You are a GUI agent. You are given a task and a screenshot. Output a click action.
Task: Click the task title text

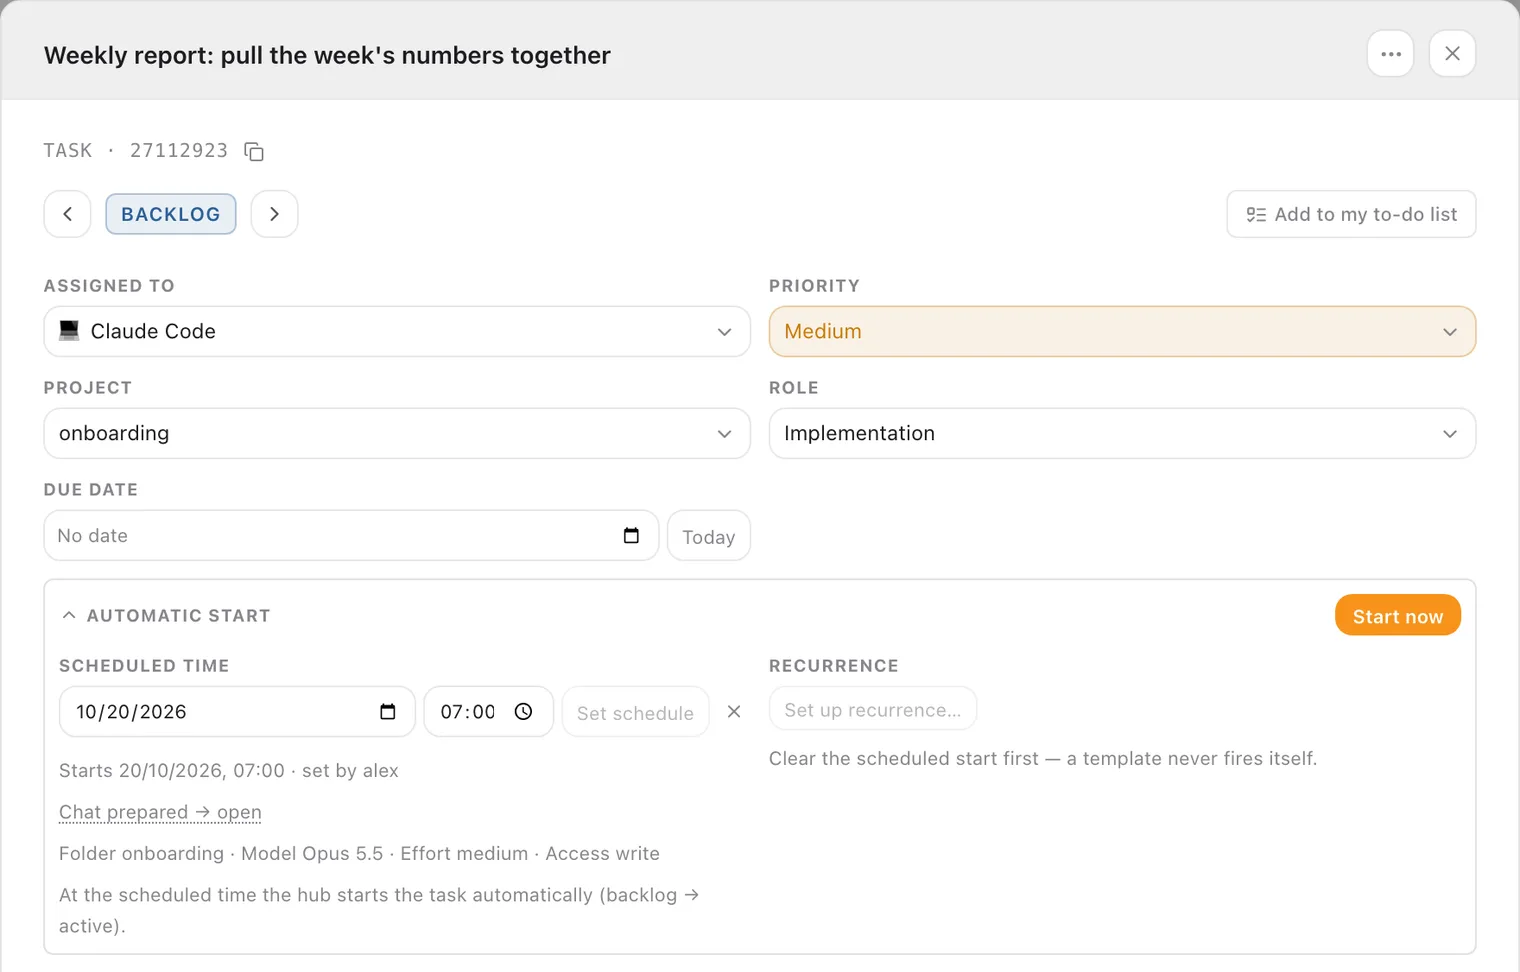[327, 55]
